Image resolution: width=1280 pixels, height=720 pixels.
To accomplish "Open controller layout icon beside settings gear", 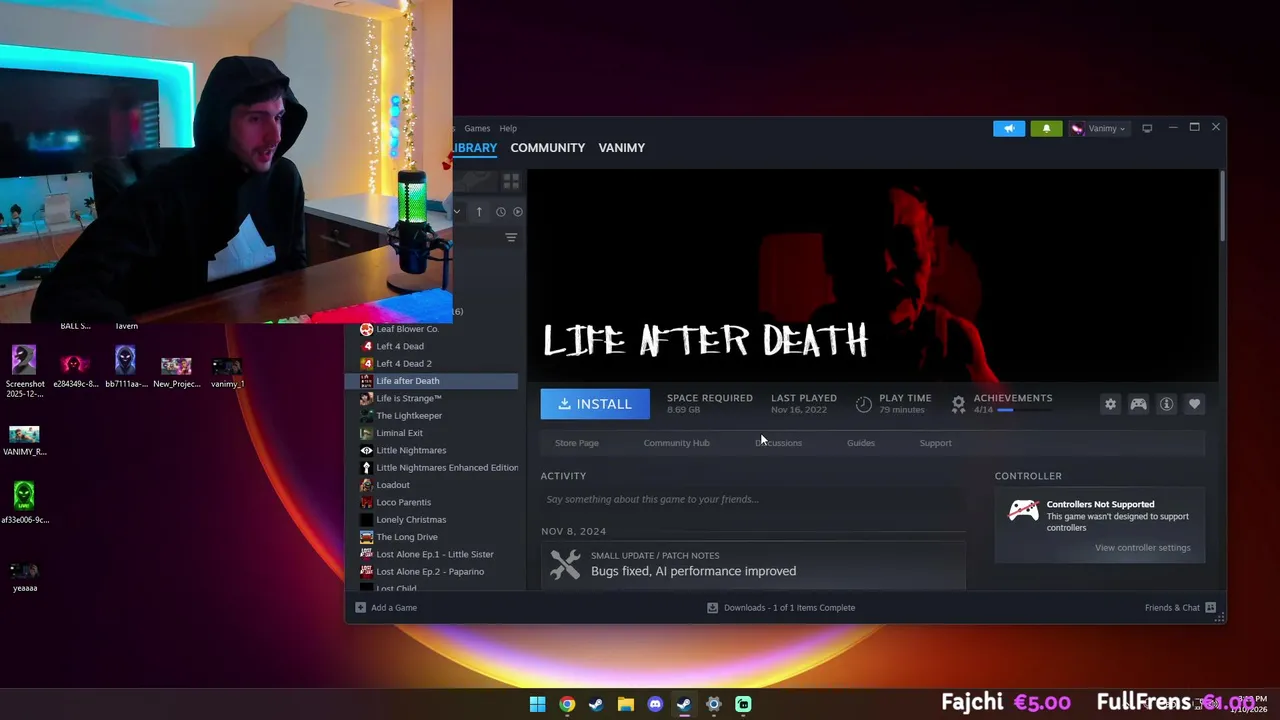I will [1138, 404].
